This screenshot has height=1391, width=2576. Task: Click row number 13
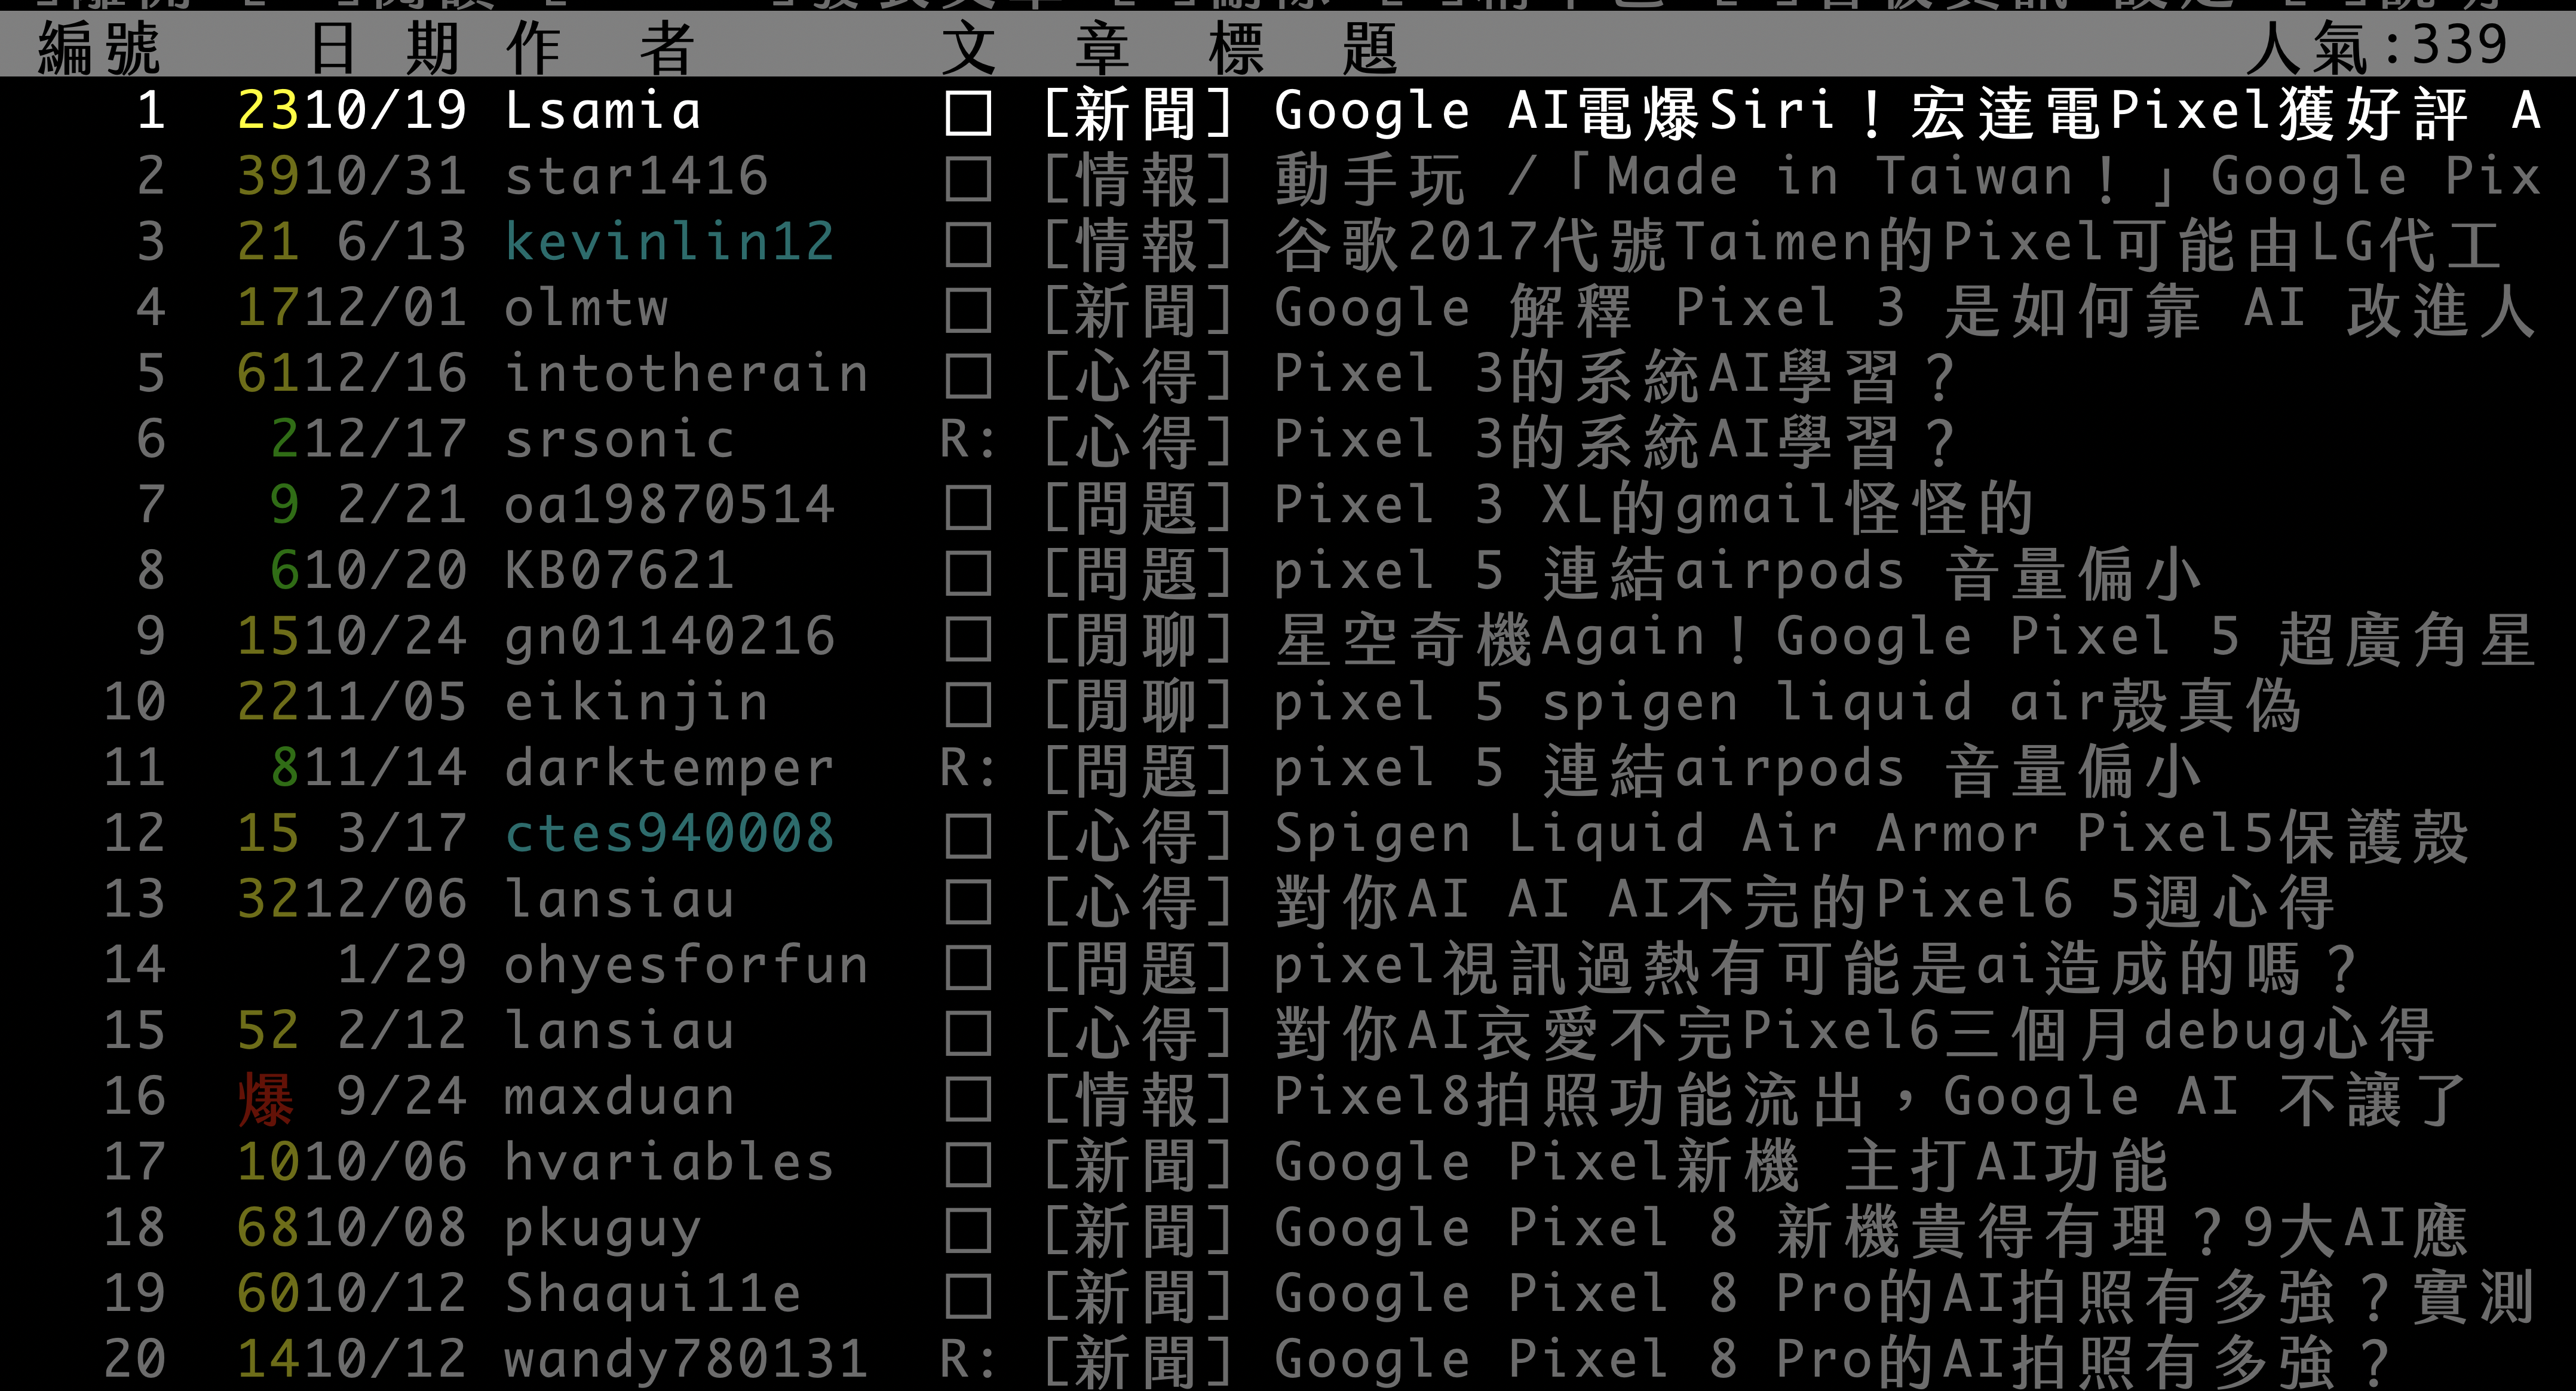[x=134, y=900]
